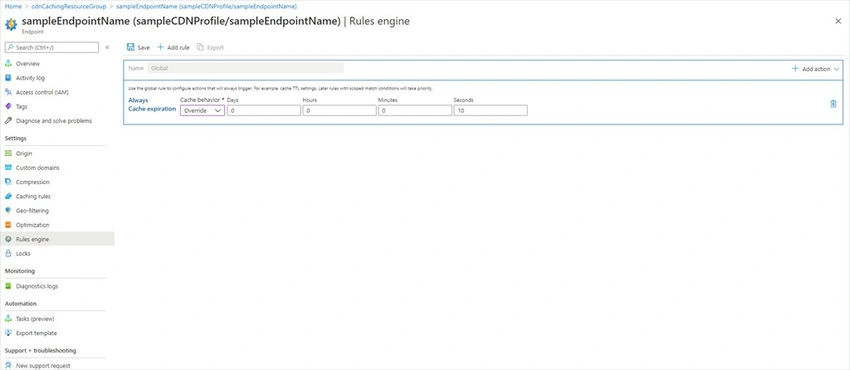Viewport: 850px width, 370px height.
Task: Open Export template page
Action: (36, 333)
